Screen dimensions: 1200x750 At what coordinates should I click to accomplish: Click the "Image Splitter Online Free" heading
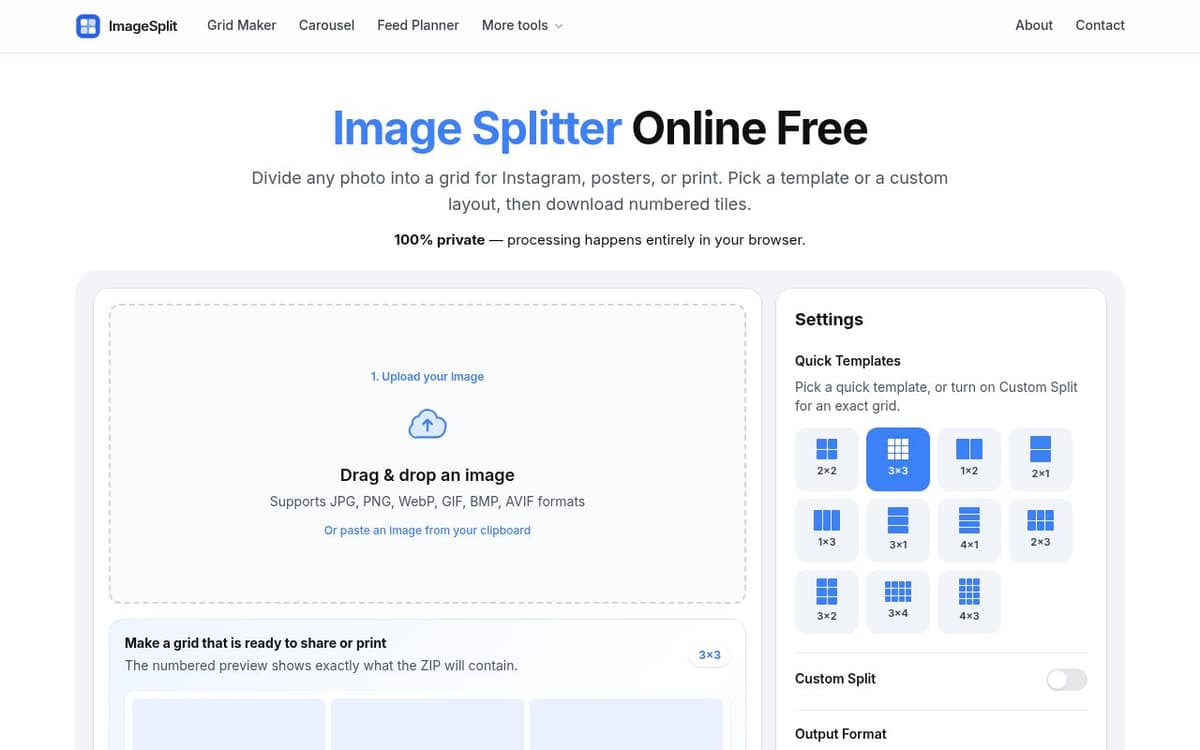click(600, 128)
